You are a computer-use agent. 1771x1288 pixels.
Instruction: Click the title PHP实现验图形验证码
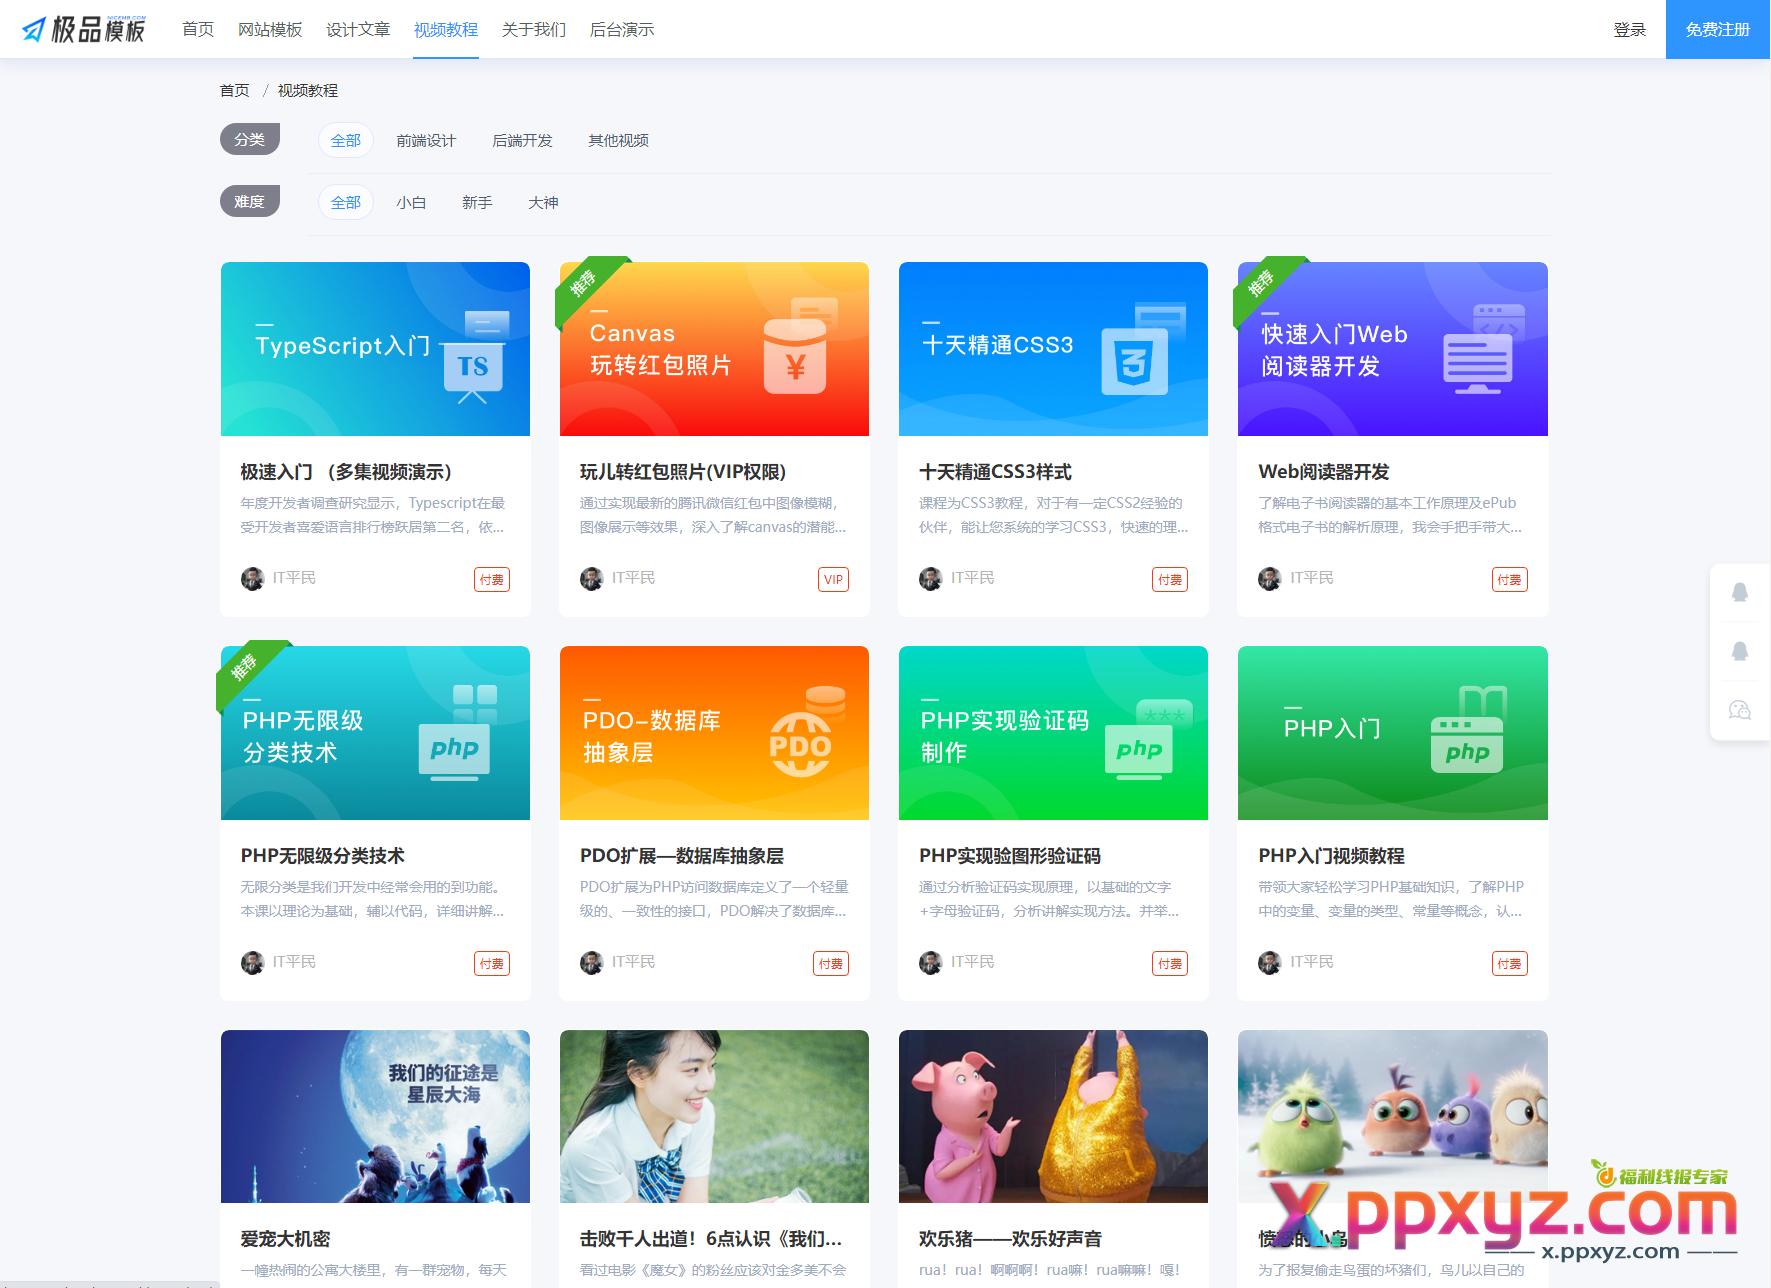point(1010,856)
